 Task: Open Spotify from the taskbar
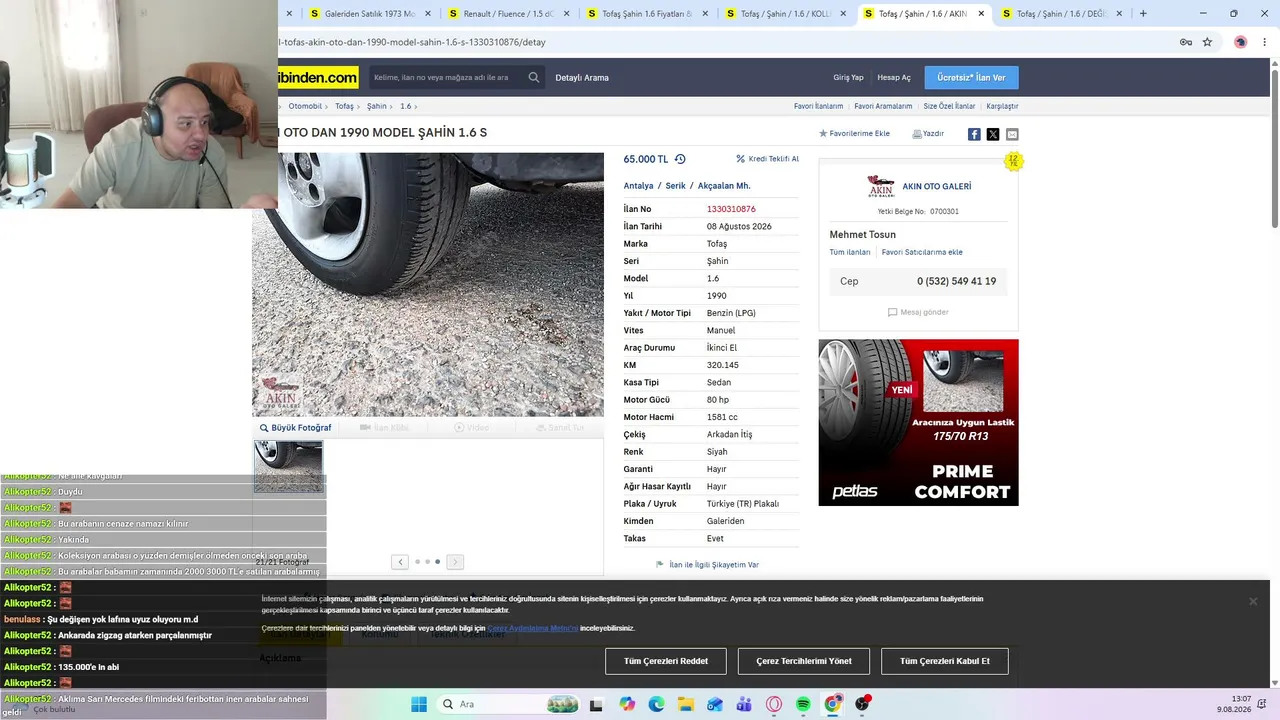click(803, 704)
